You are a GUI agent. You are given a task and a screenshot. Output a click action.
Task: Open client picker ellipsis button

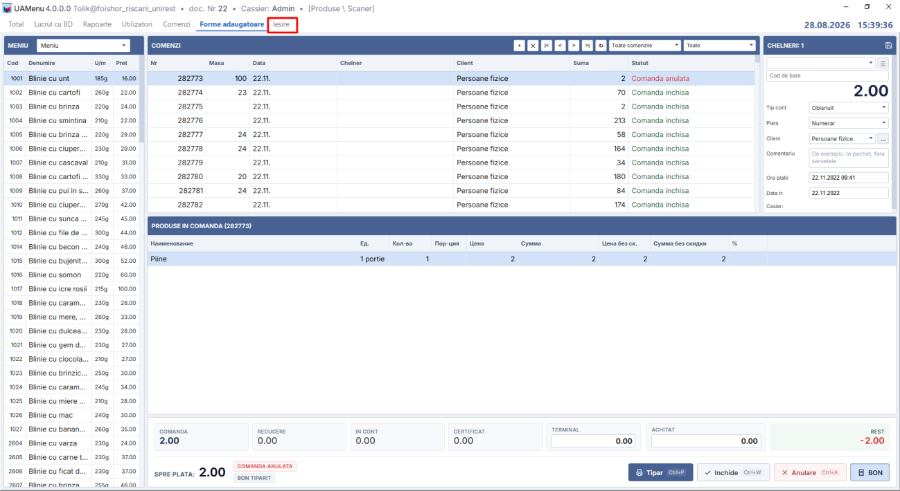coord(883,138)
